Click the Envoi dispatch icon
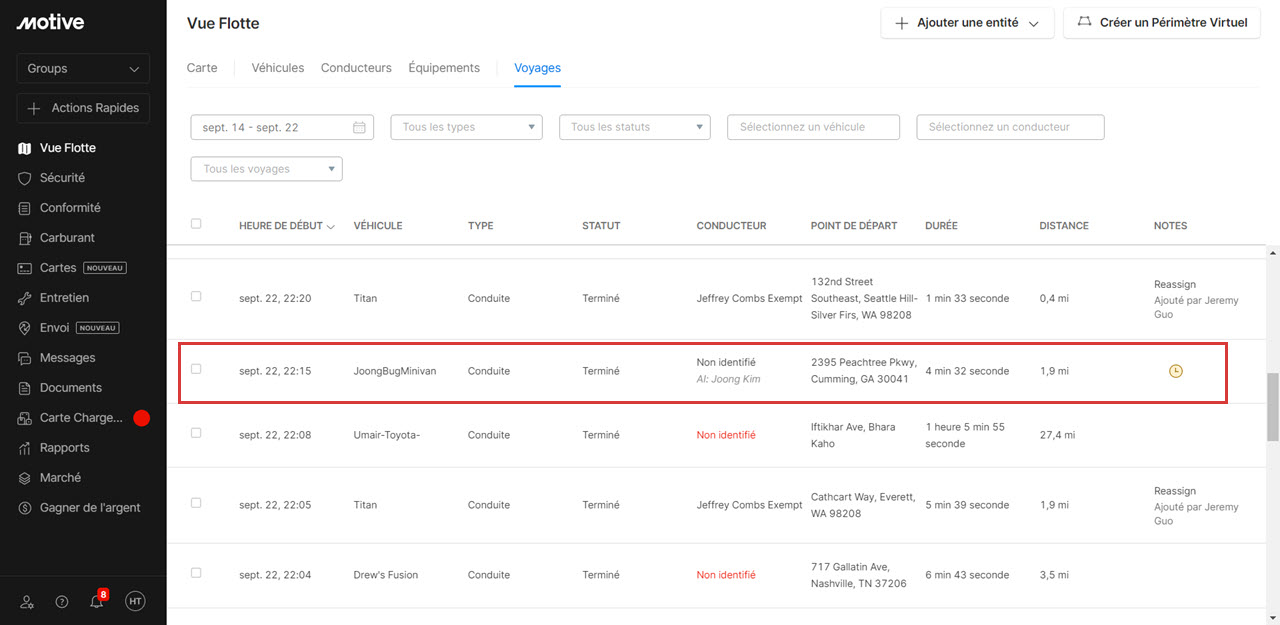1280x625 pixels. 25,328
